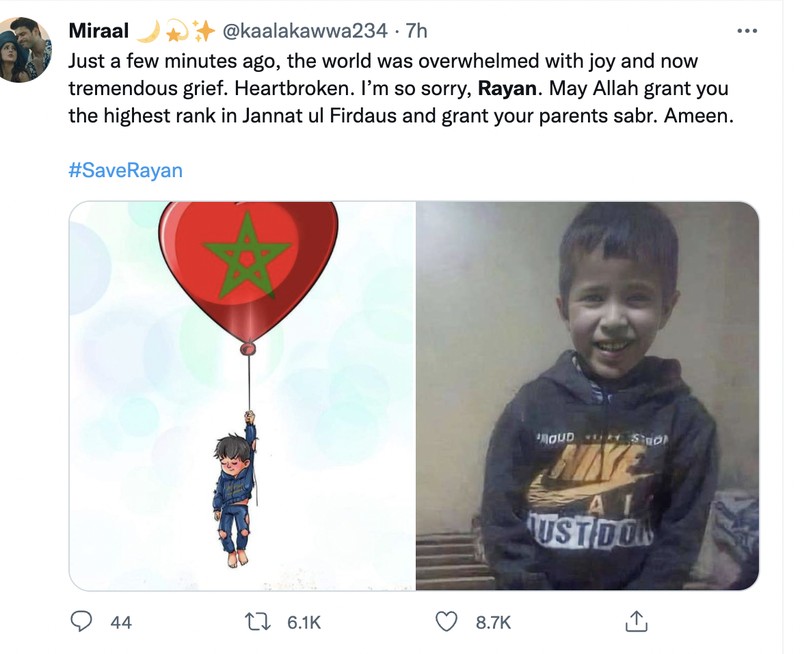Click the reply speech bubble icon
The width and height of the screenshot is (800, 654).
[x=82, y=621]
